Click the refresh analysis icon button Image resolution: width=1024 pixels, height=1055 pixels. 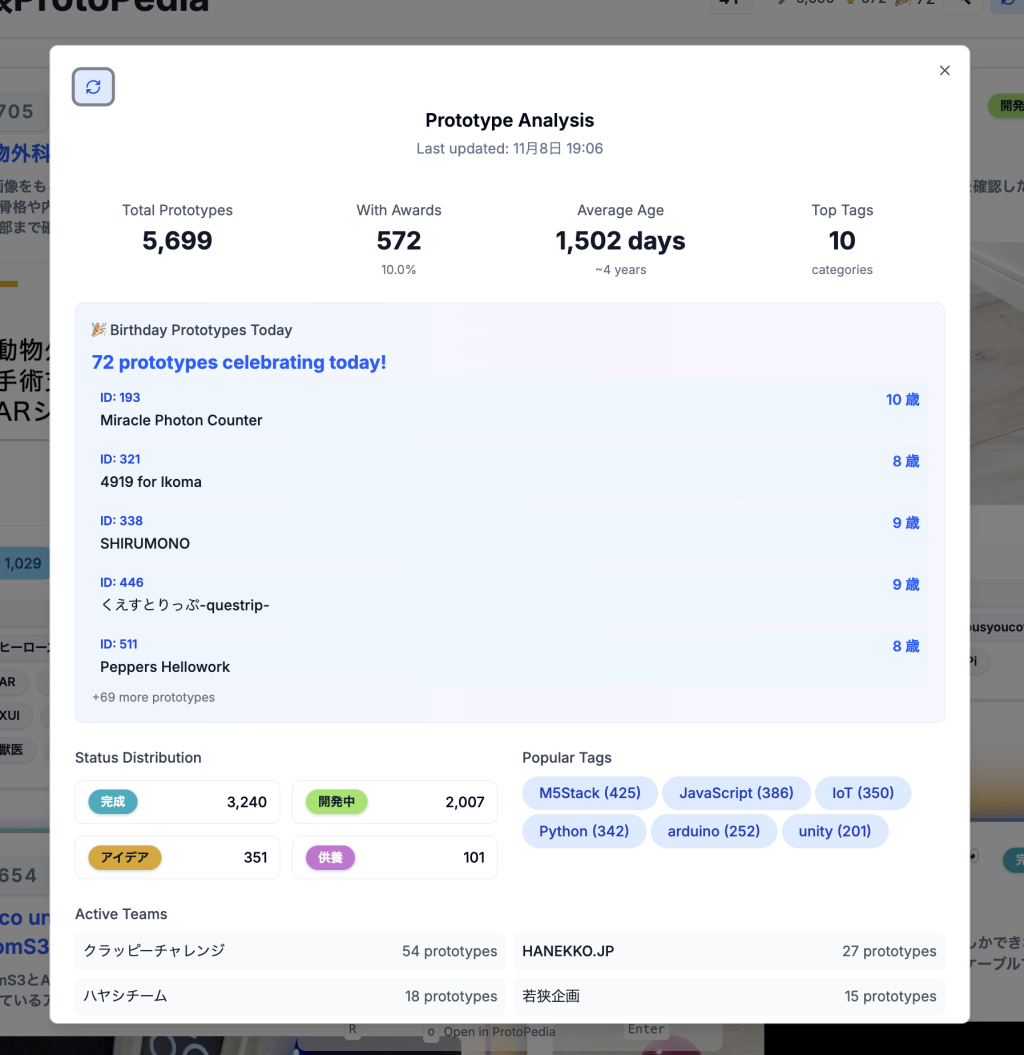(x=93, y=87)
